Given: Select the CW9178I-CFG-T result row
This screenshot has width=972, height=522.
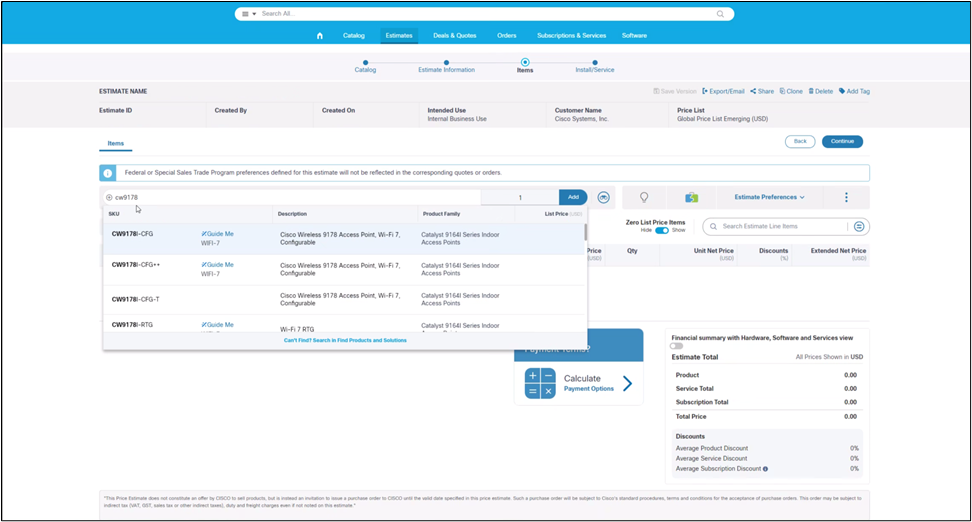Looking at the screenshot, I should click(x=344, y=299).
